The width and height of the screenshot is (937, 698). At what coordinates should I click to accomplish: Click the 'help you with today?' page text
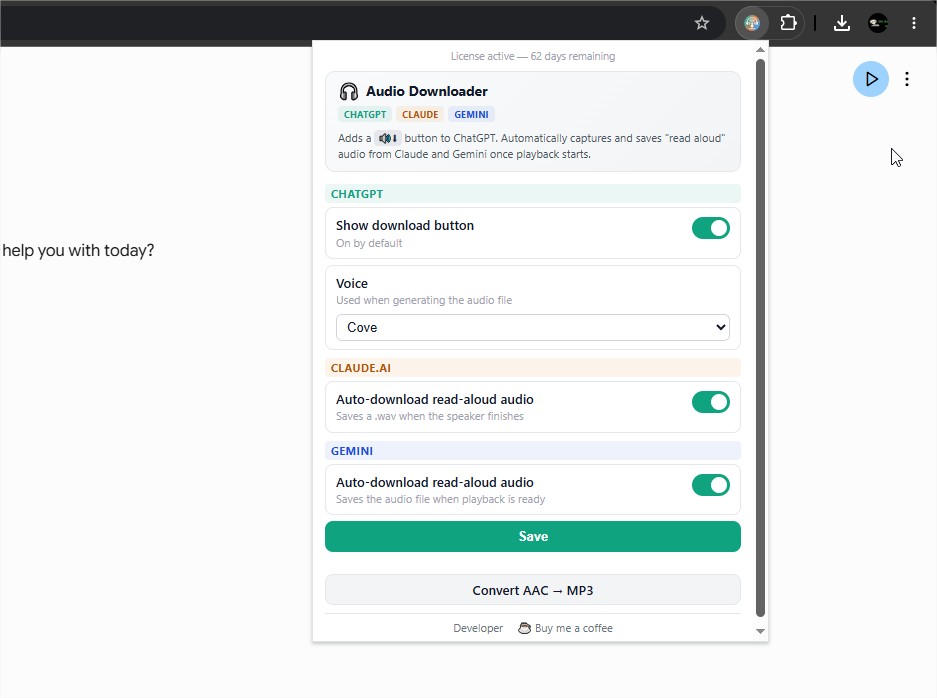coord(78,250)
